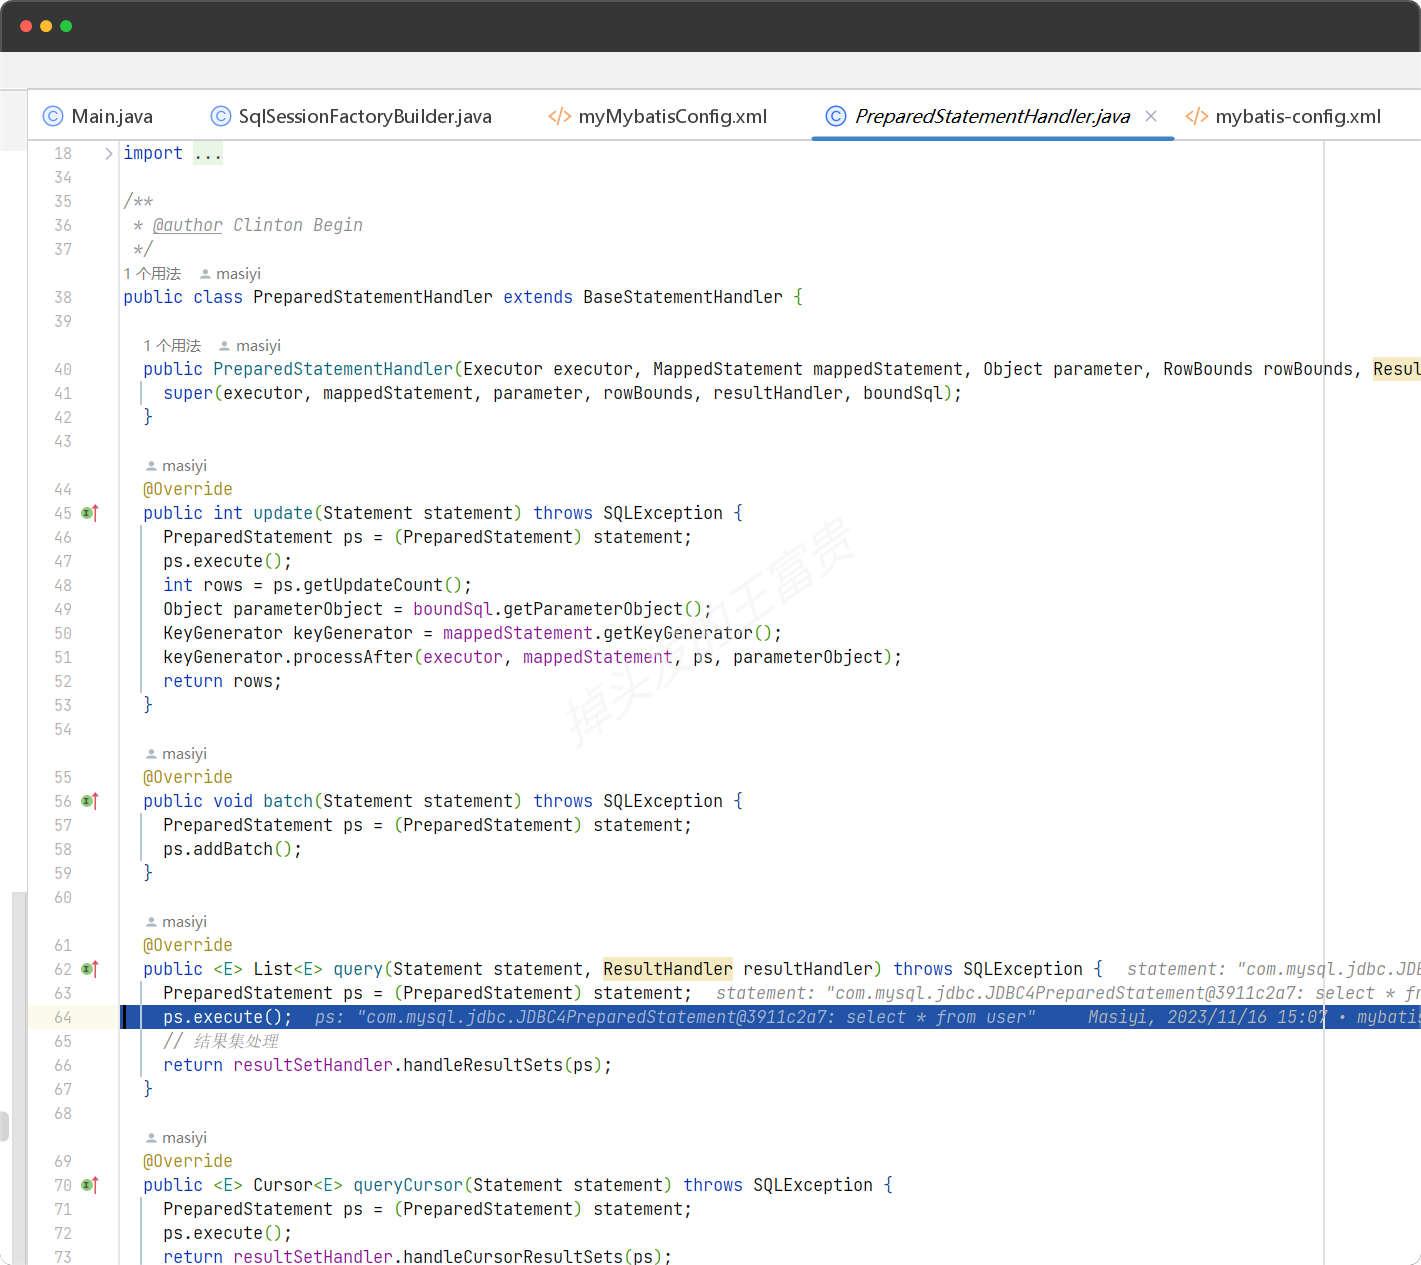Expand the folded import block arrow
1421x1265 pixels.
(x=108, y=153)
